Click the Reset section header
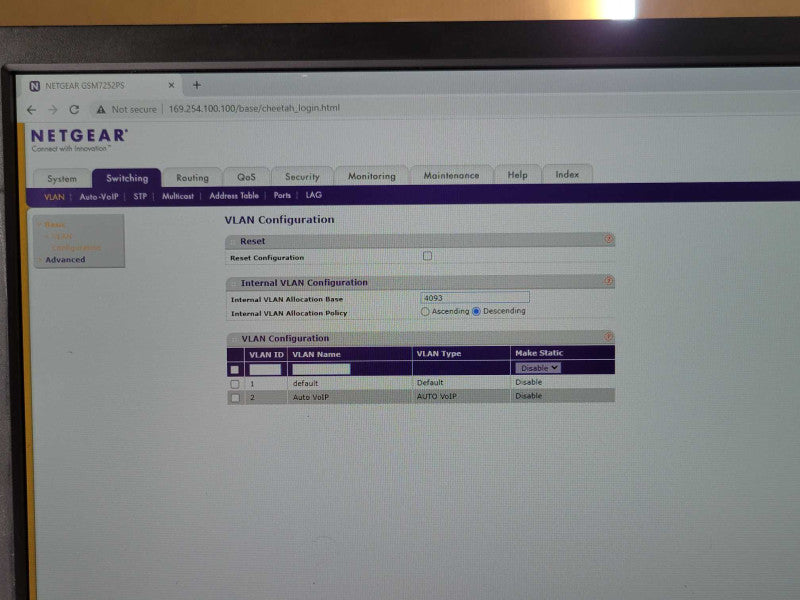Screen dimensions: 800x600 click(420, 241)
